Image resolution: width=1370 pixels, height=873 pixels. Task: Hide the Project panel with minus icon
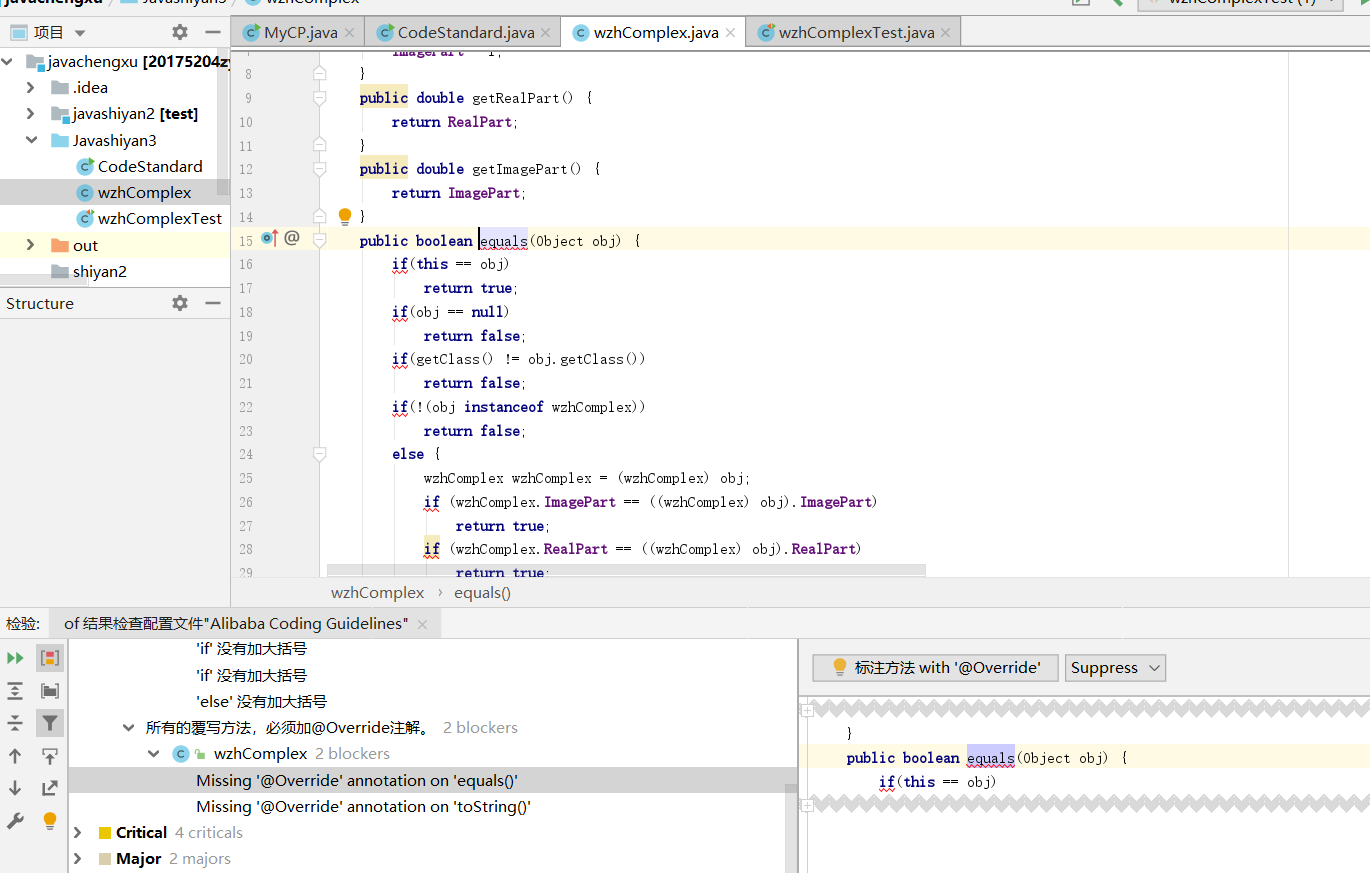pos(212,32)
